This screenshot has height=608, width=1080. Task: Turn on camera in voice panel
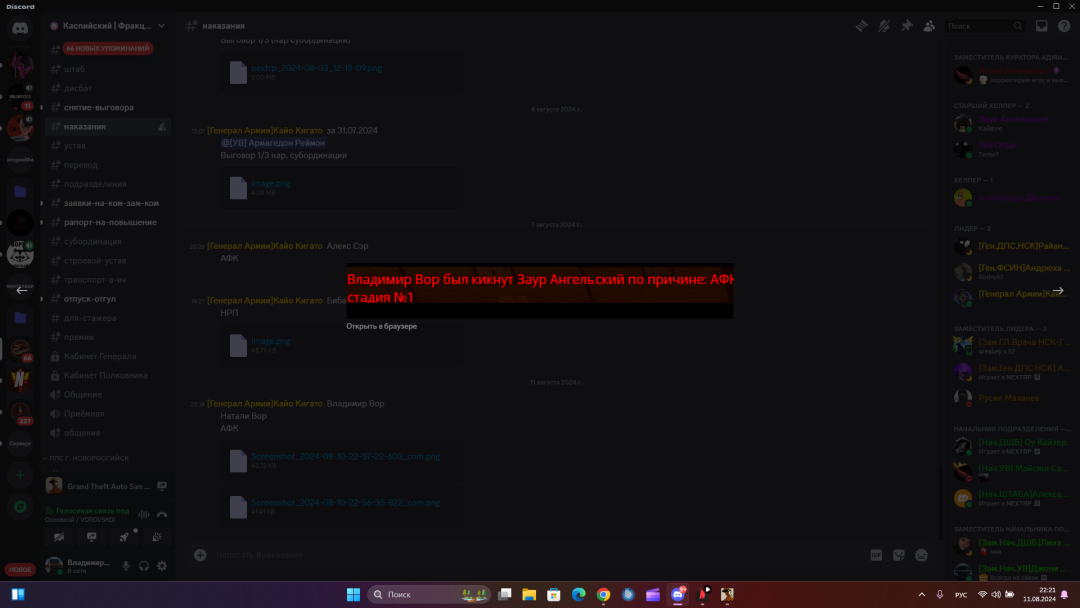59,537
